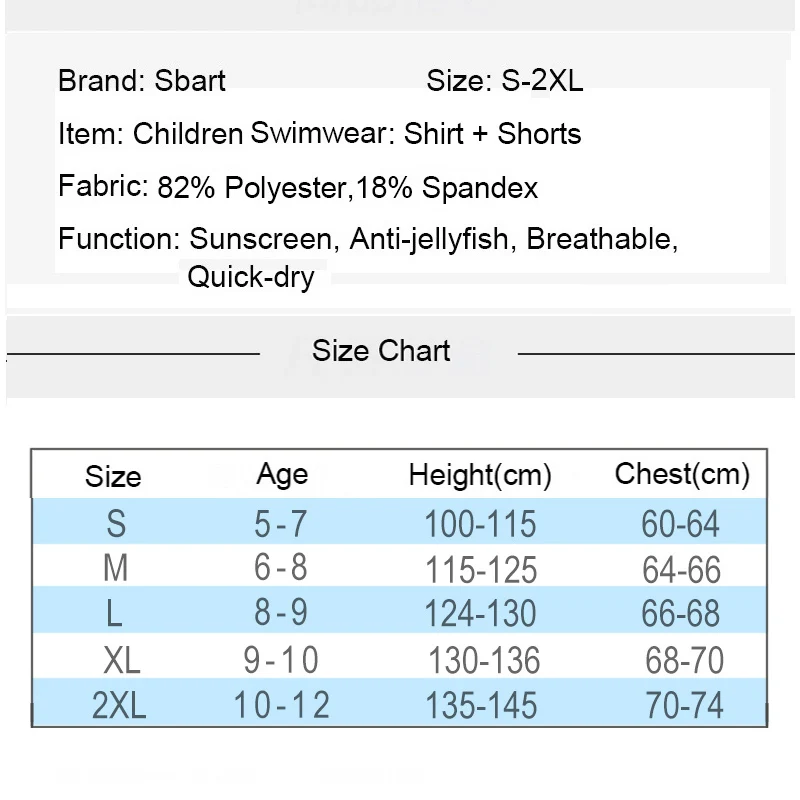The width and height of the screenshot is (800, 800).
Task: Select the S size row label
Action: coord(116,524)
